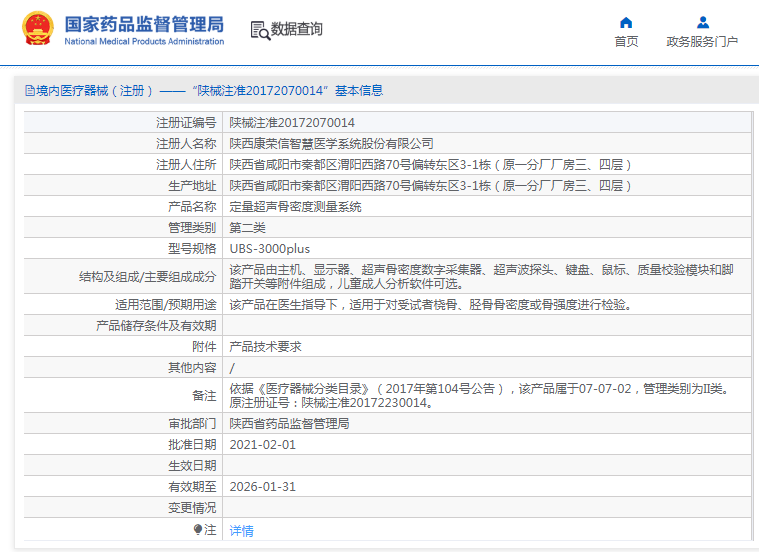Click the 生产地址 label
Viewport: 759px width, 552px height.
pos(192,185)
